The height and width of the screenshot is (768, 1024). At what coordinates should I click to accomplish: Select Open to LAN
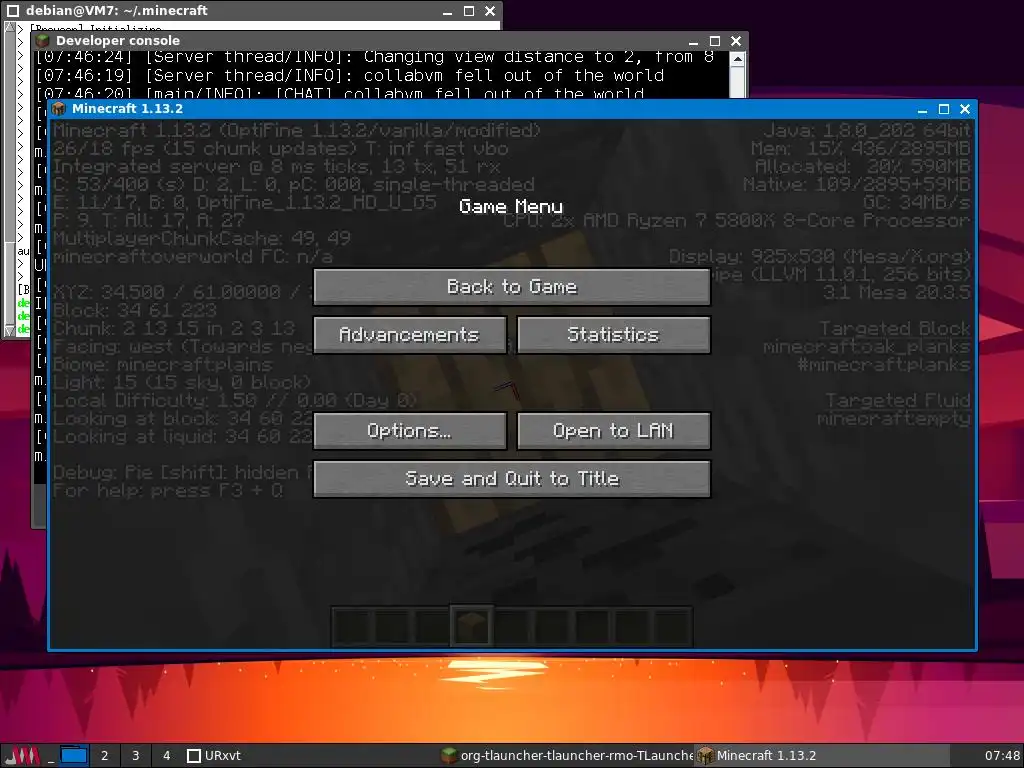(613, 431)
